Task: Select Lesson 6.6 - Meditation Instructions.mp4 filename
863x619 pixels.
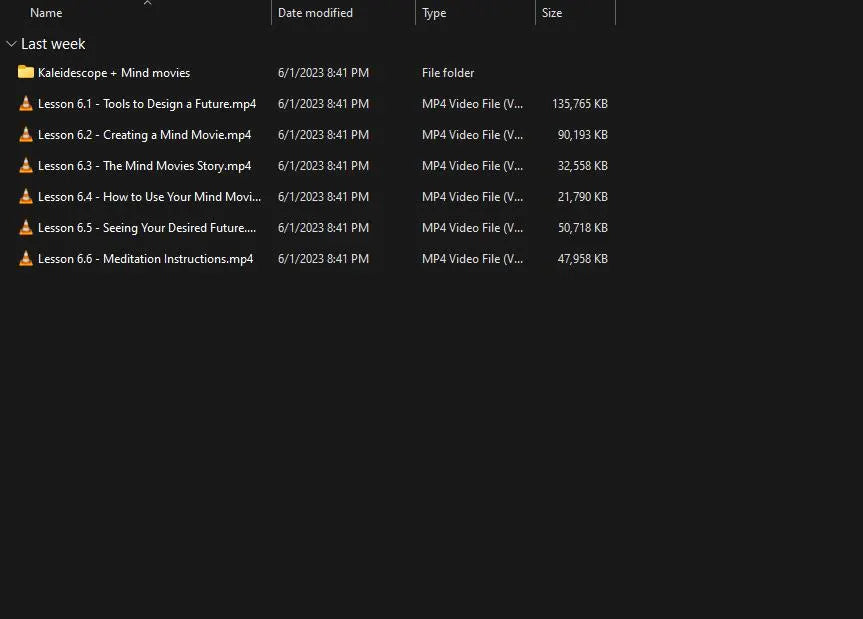Action: (x=145, y=259)
